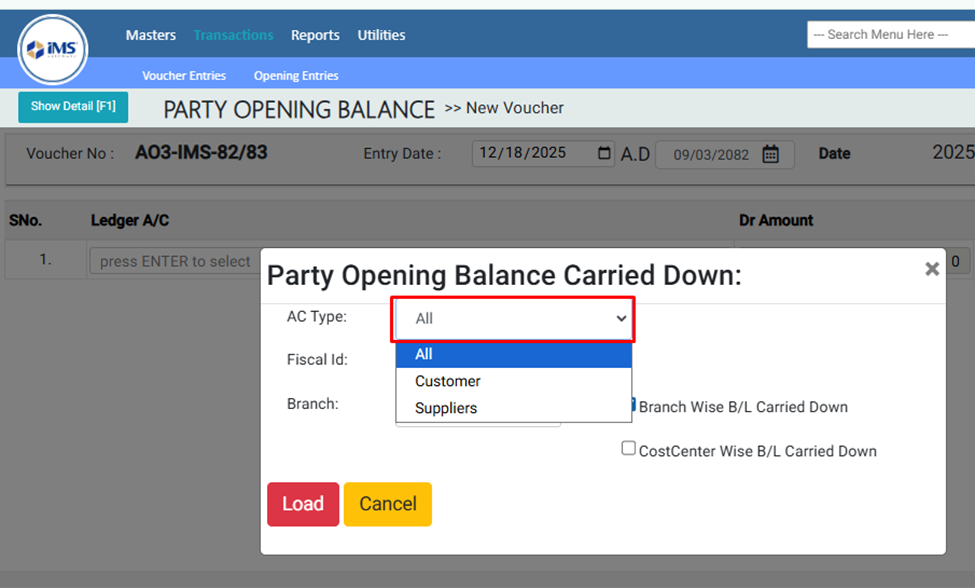Close the Carried Down dialog with X
Image resolution: width=975 pixels, height=588 pixels.
[x=931, y=269]
